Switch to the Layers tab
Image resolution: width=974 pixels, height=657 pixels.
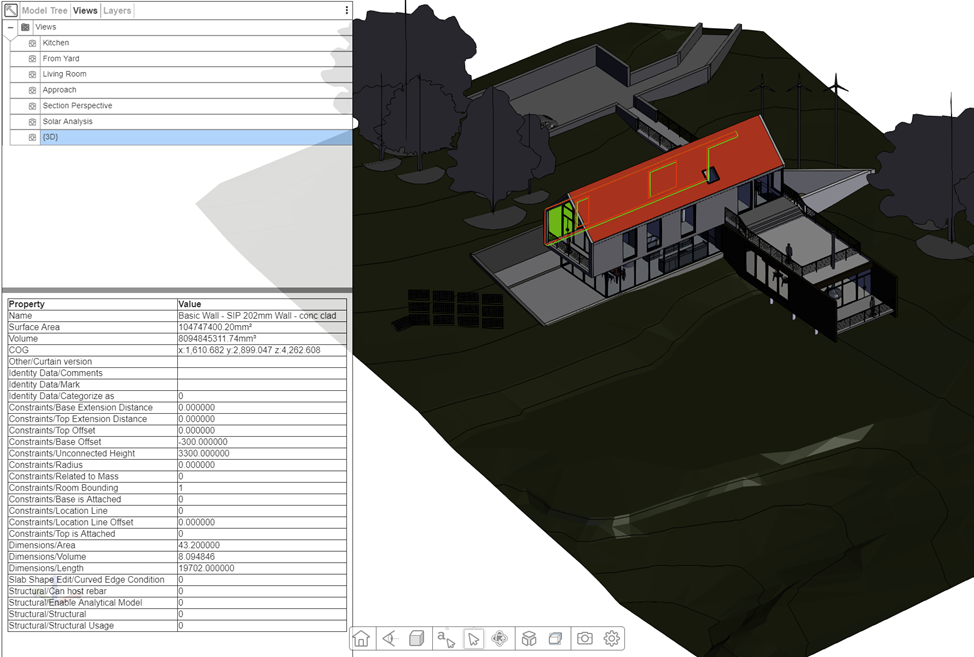click(117, 10)
